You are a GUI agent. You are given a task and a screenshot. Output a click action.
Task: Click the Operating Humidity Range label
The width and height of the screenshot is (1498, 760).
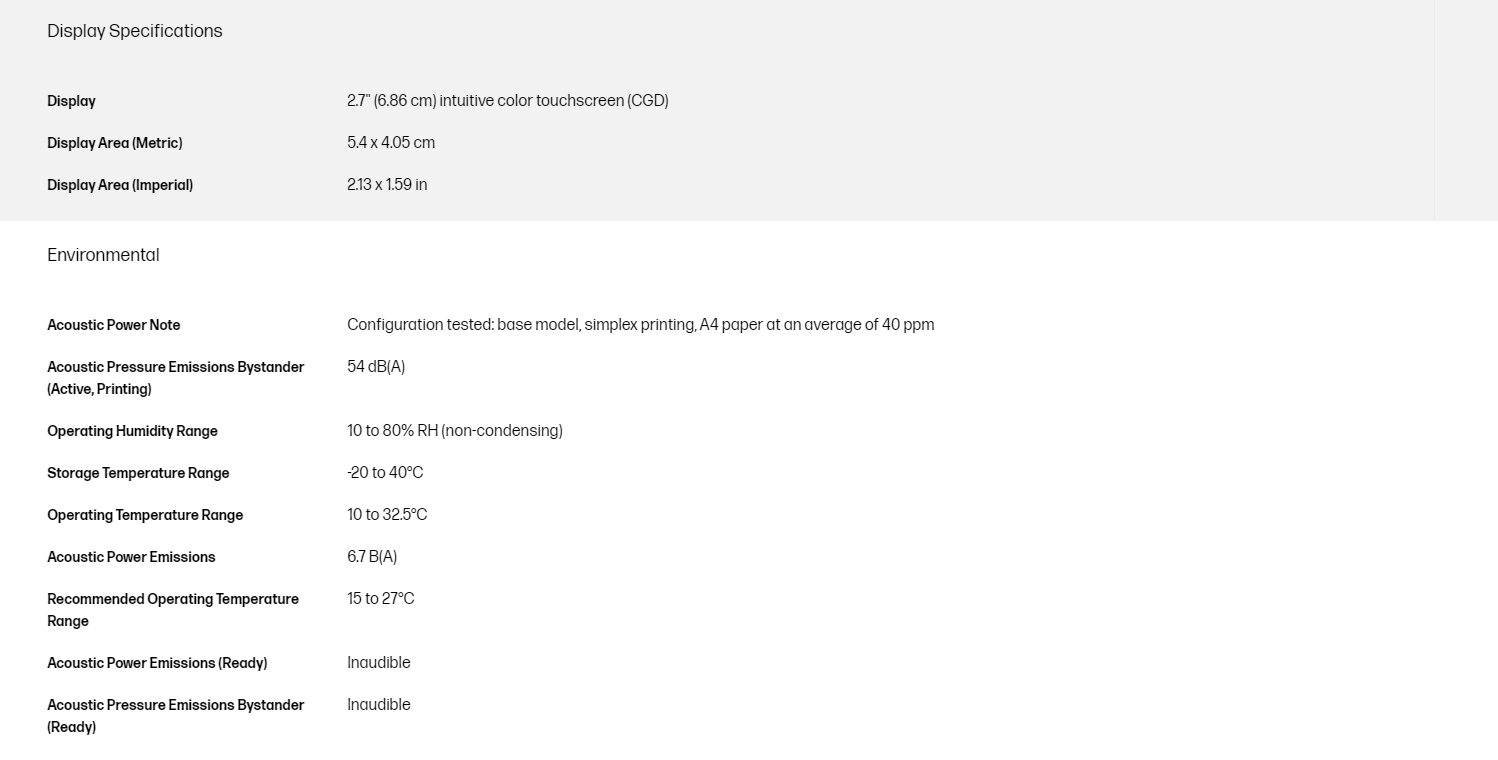[132, 431]
